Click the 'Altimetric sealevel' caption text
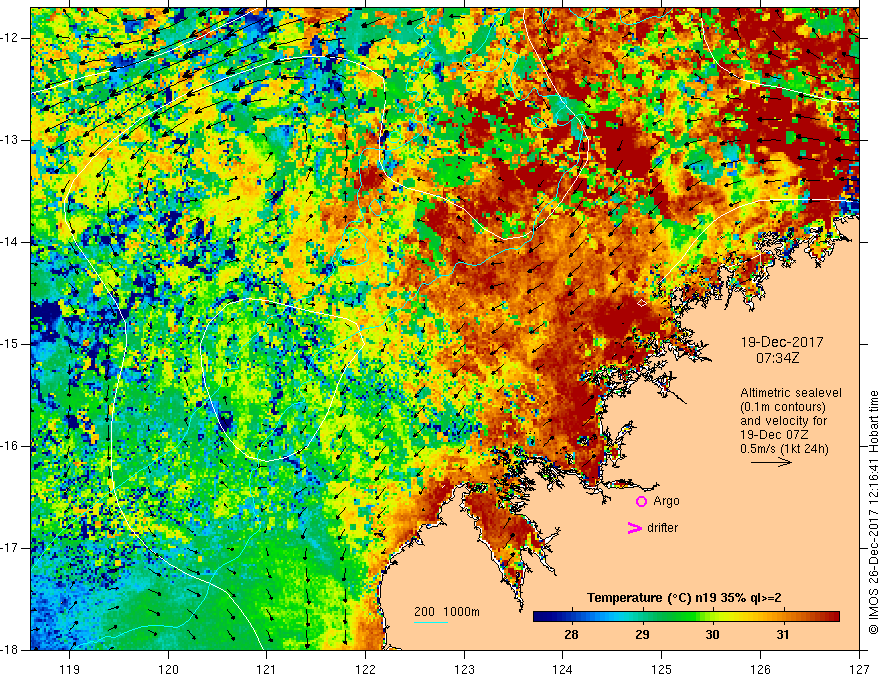The height and width of the screenshot is (680, 880). coord(791,393)
